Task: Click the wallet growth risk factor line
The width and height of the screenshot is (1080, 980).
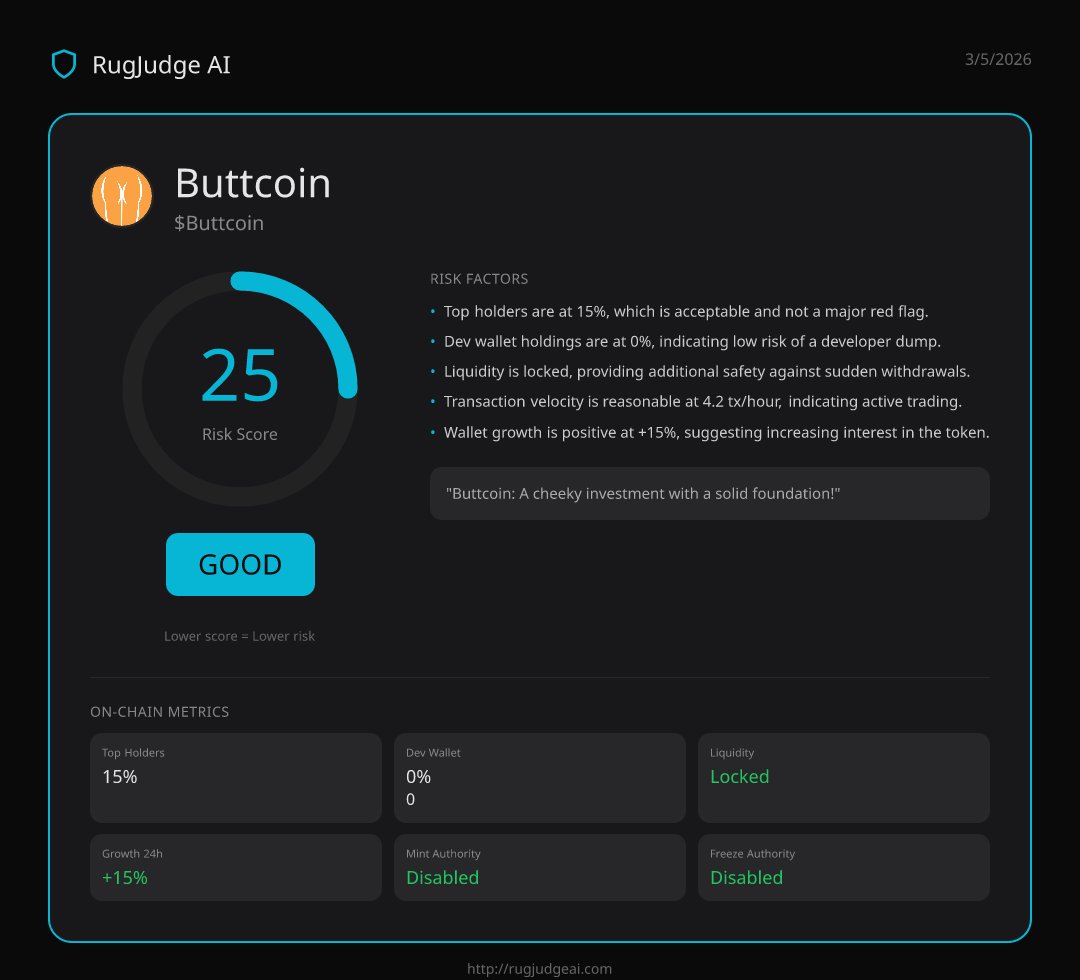Action: coord(716,432)
